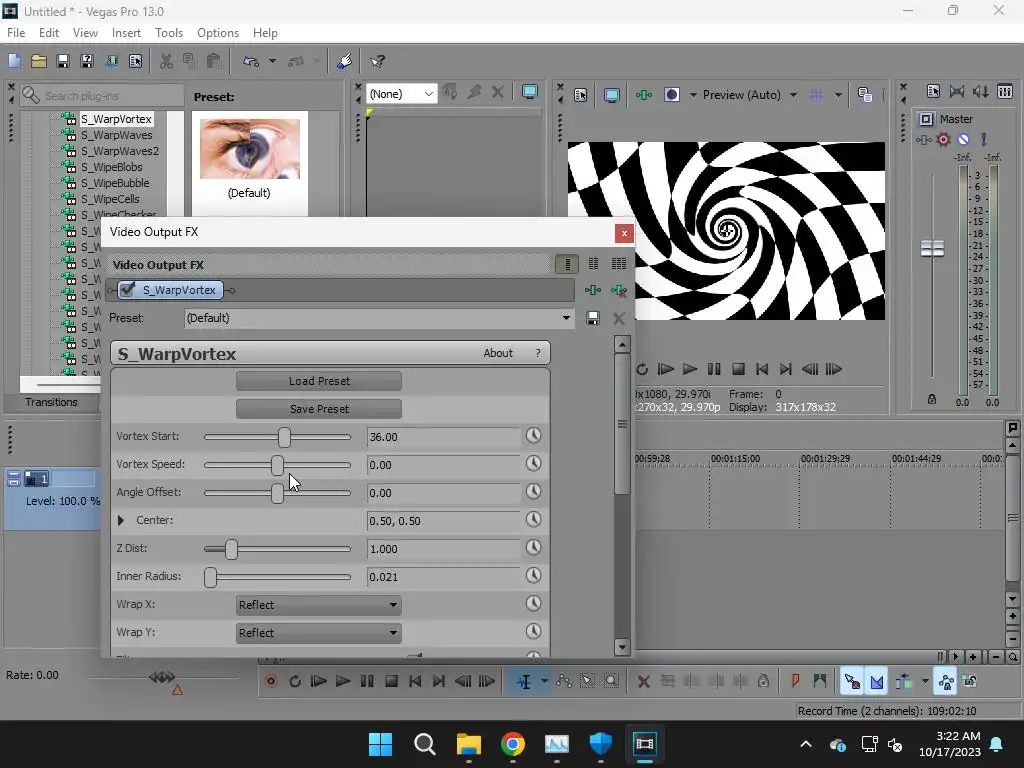This screenshot has height=768, width=1024.
Task: Click the Play button in preview transport
Action: 690,370
